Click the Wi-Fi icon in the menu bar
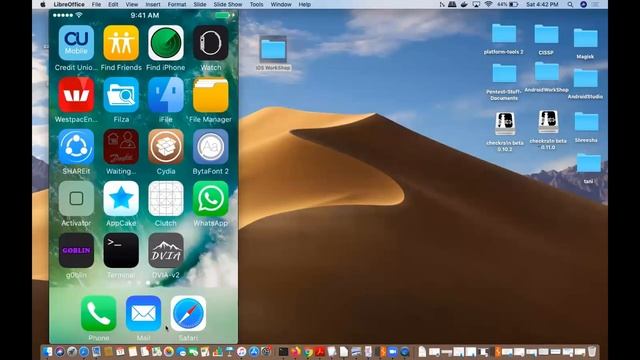Image resolution: width=640 pixels, height=360 pixels. pyautogui.click(x=488, y=4)
